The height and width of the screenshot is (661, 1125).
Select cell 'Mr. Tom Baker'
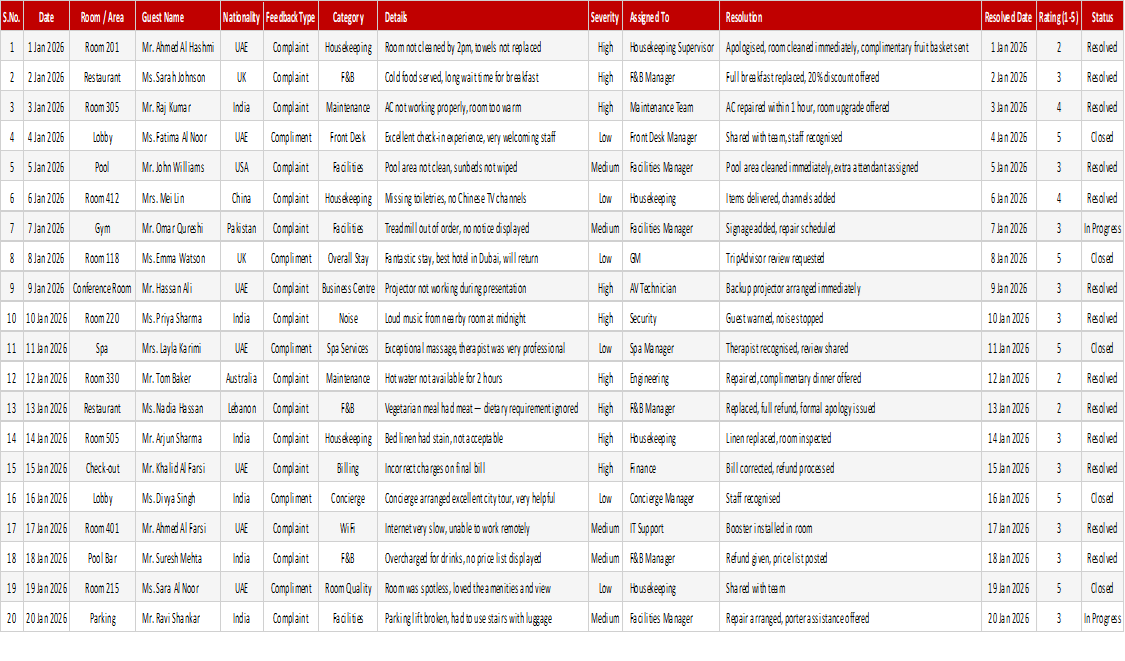(178, 378)
